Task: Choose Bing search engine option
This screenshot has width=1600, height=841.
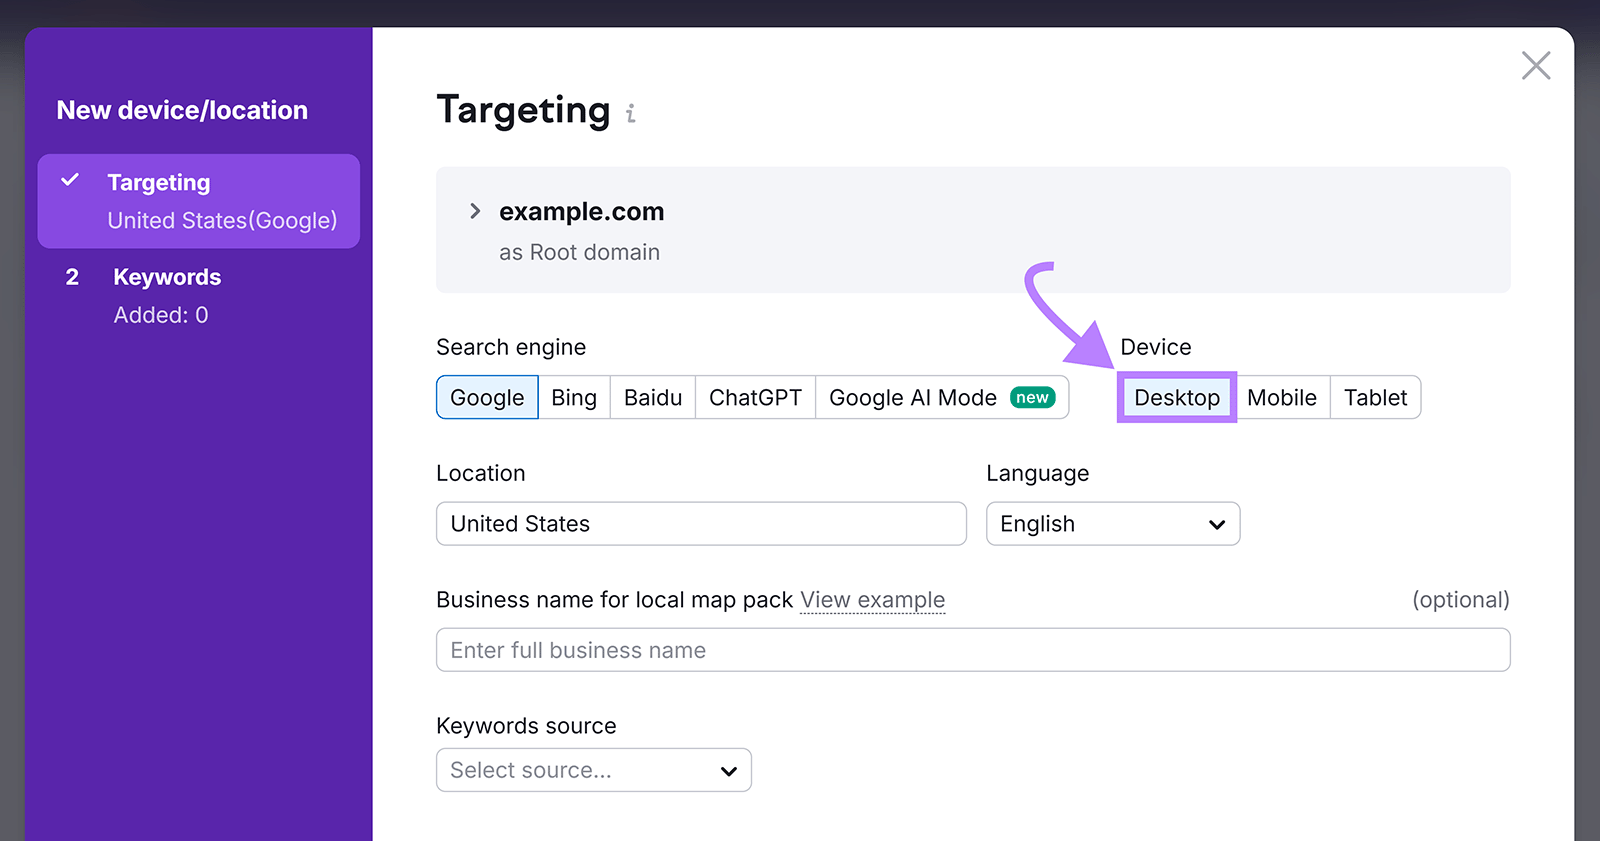Action: 574,398
